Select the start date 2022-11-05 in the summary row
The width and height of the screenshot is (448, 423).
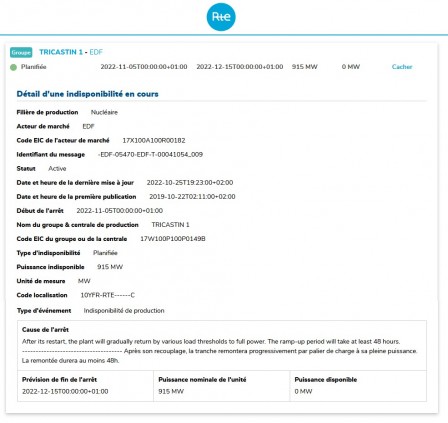click(144, 67)
